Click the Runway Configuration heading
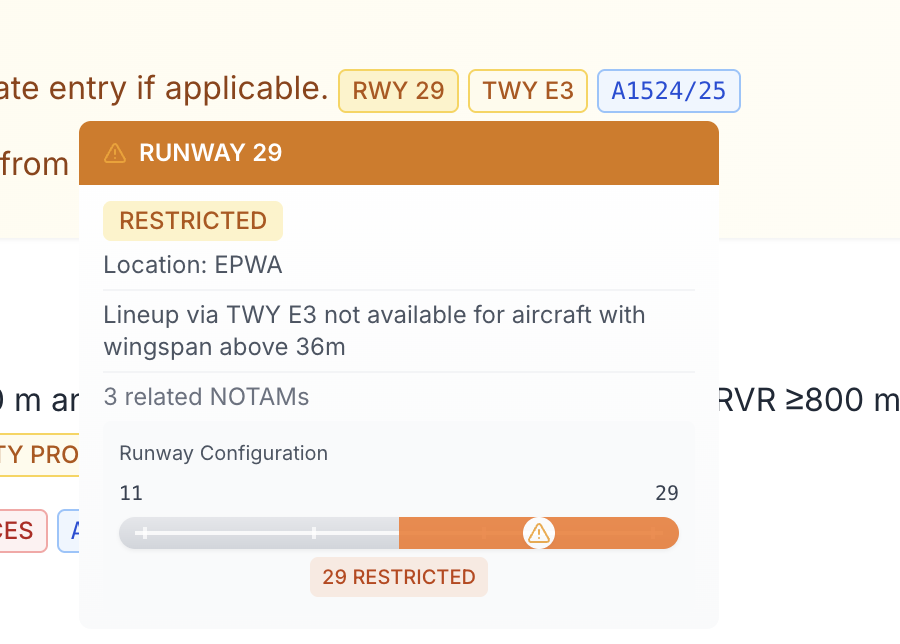Viewport: 900px width, 644px height. coord(223,453)
